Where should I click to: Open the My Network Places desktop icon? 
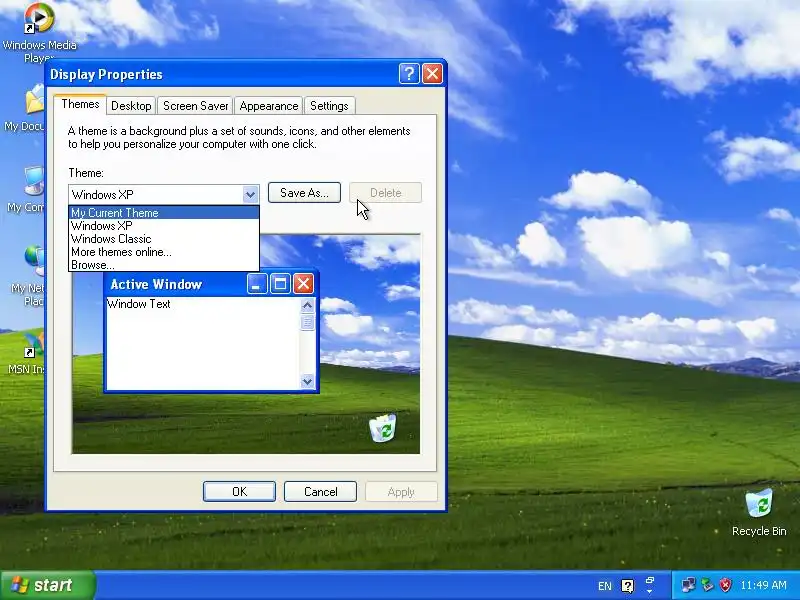27,276
